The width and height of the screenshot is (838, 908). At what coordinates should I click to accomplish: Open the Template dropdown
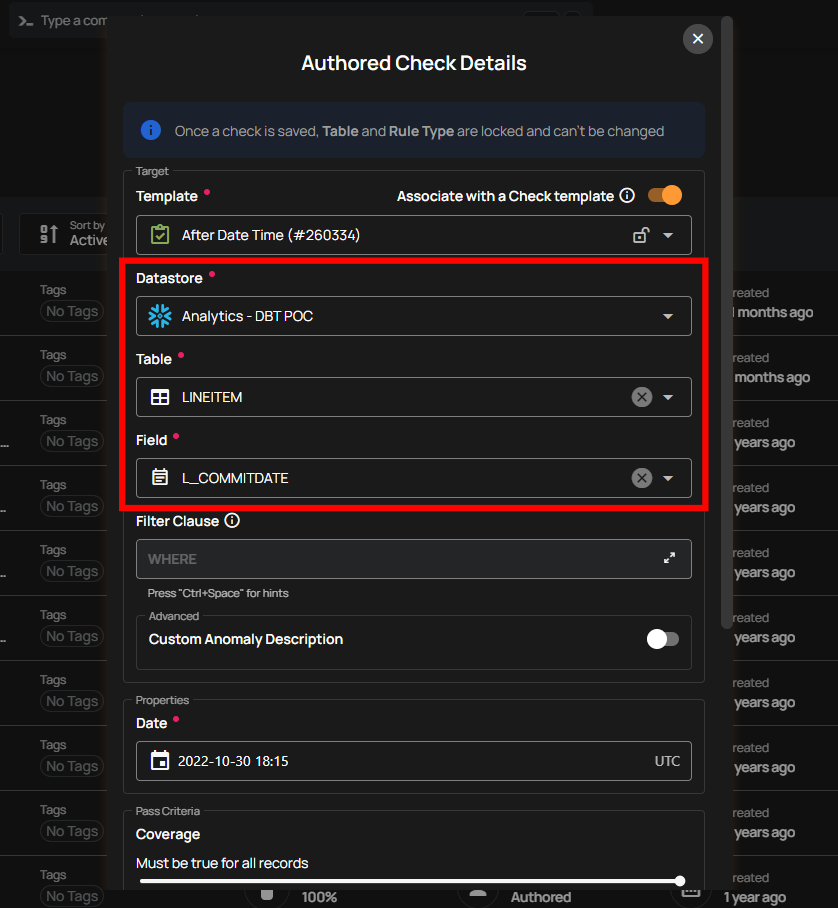coord(669,236)
